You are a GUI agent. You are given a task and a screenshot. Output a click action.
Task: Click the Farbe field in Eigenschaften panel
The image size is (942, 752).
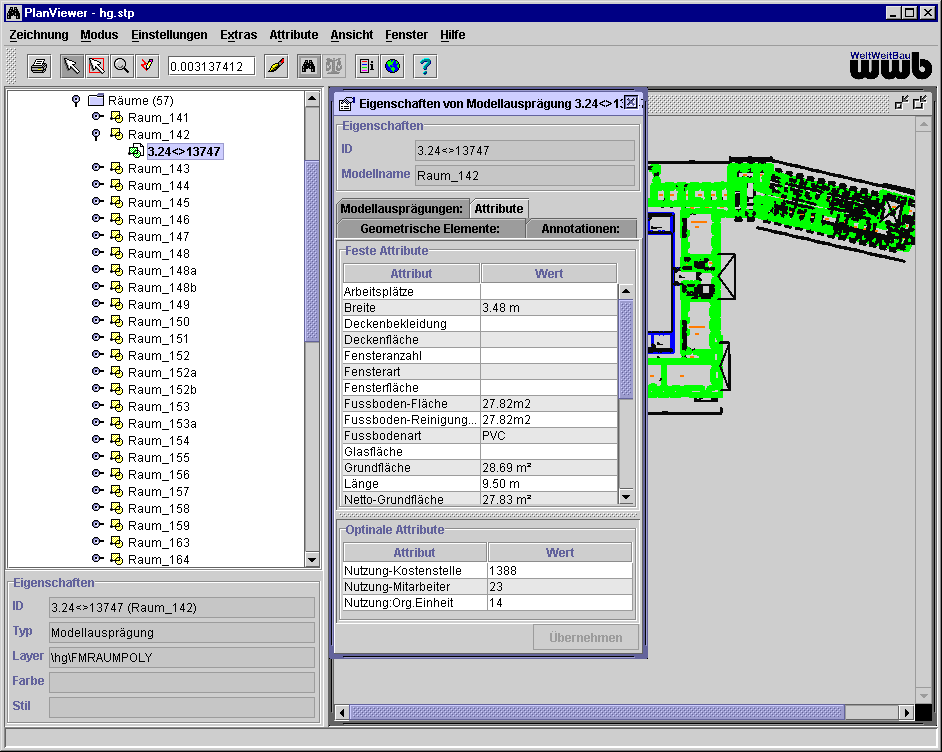(181, 682)
